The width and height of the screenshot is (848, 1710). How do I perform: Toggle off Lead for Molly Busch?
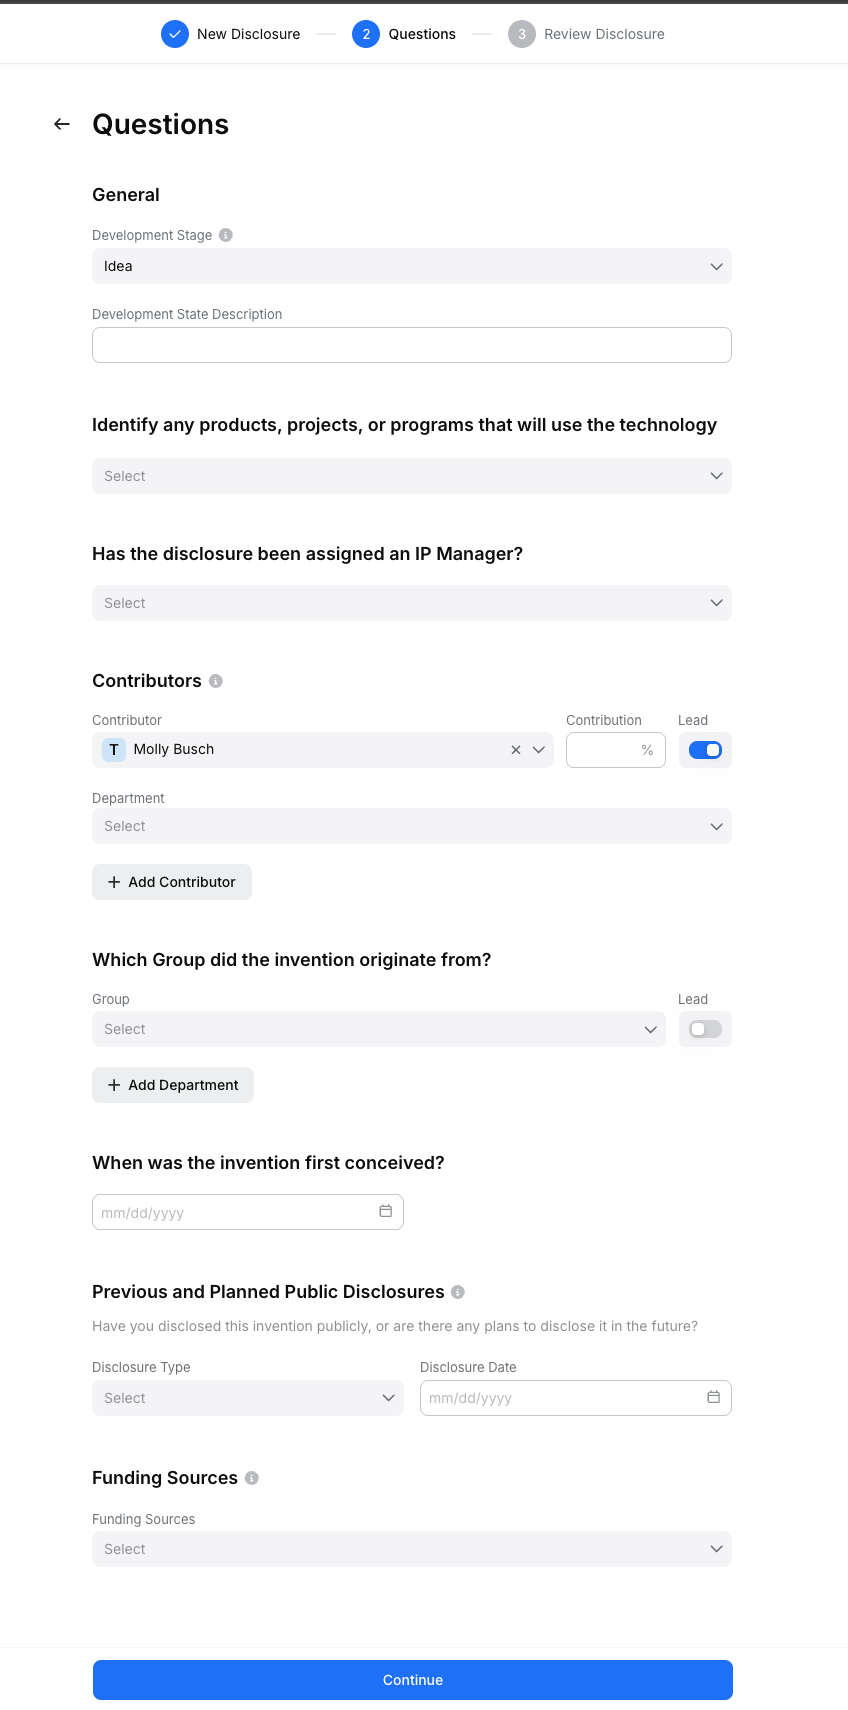click(705, 750)
